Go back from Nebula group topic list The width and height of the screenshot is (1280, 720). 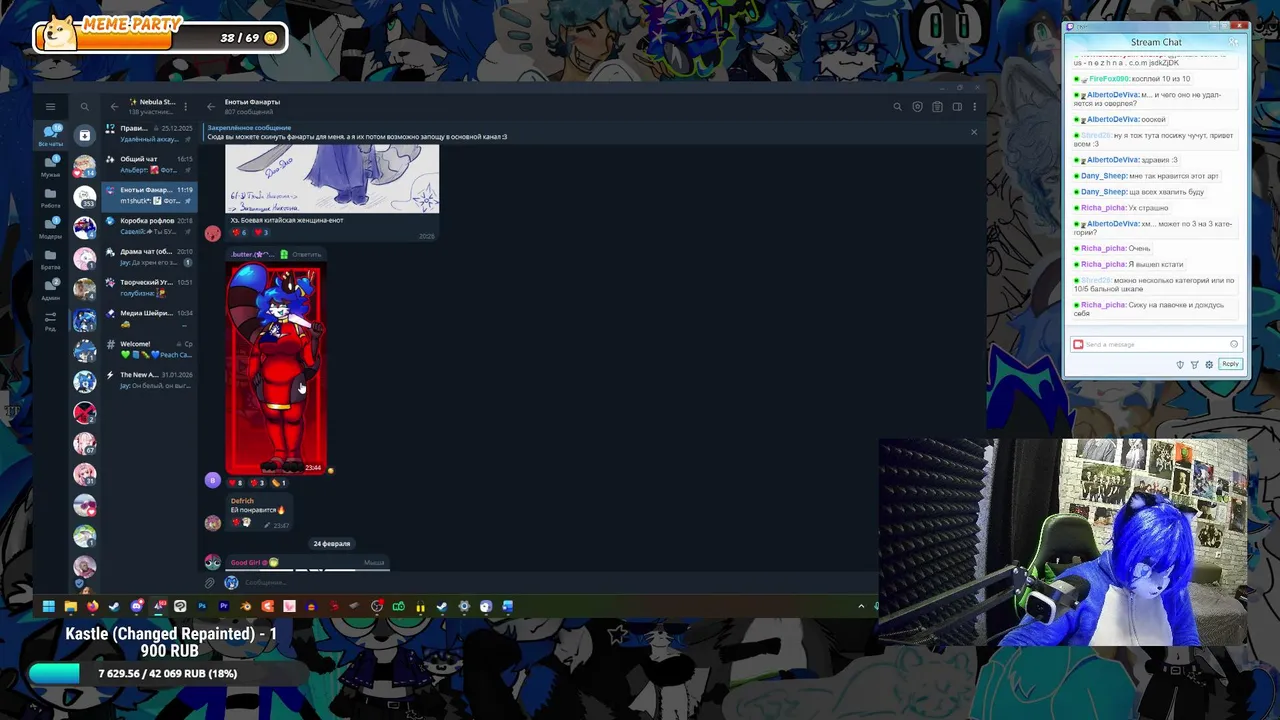(114, 106)
